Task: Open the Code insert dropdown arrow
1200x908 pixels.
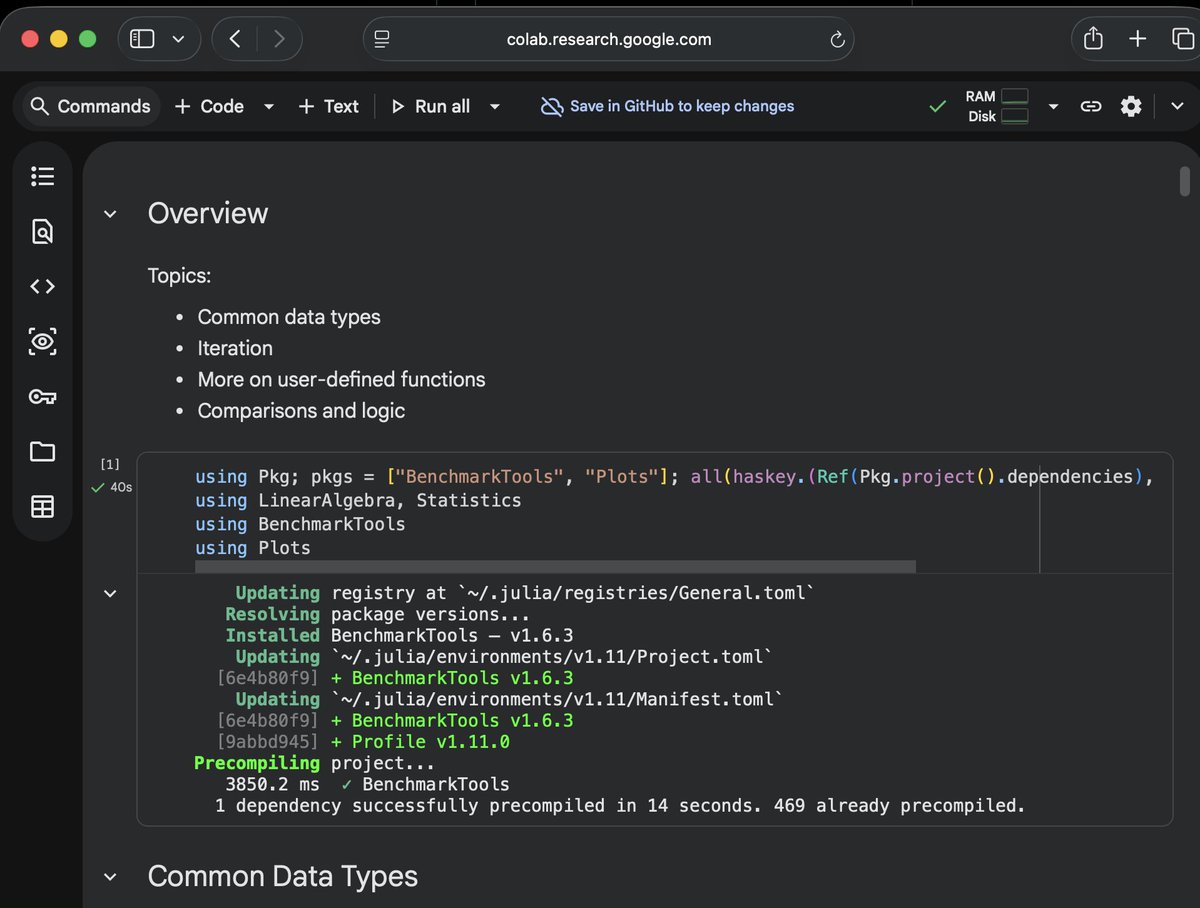Action: (x=268, y=107)
